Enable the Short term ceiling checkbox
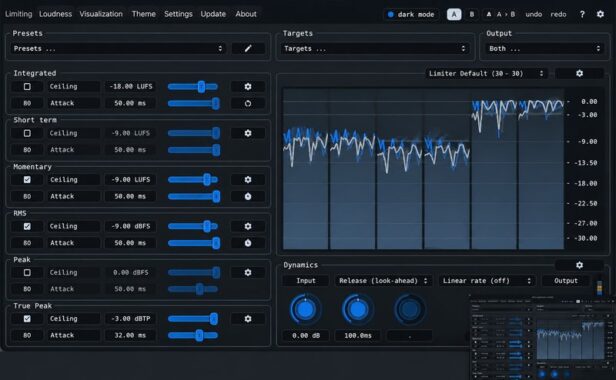616x380 pixels. (x=27, y=133)
